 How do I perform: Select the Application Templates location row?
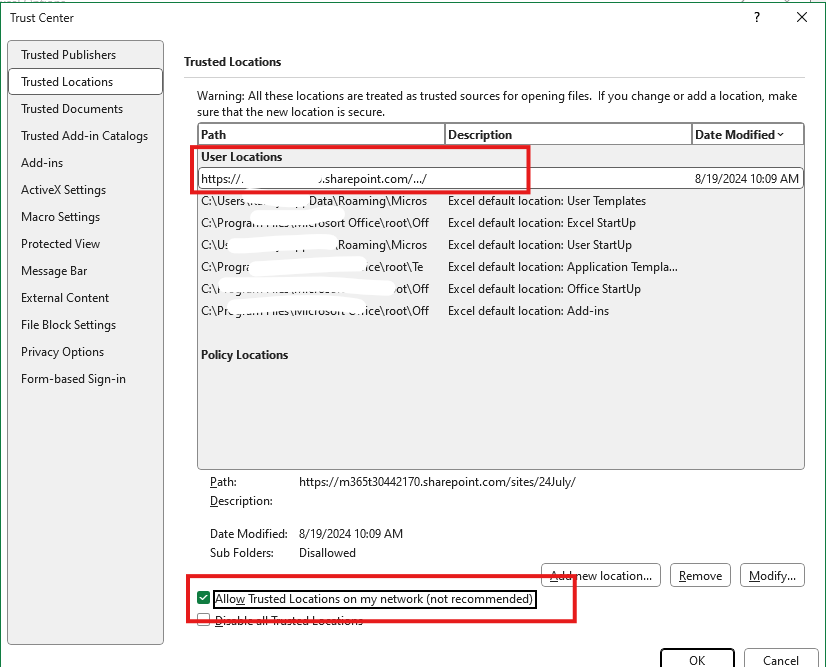coord(500,267)
